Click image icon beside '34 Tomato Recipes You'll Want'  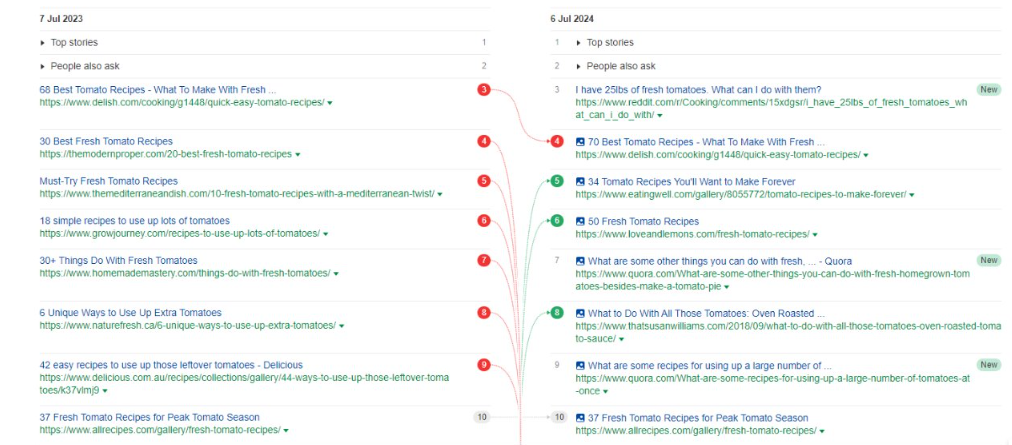[580, 181]
